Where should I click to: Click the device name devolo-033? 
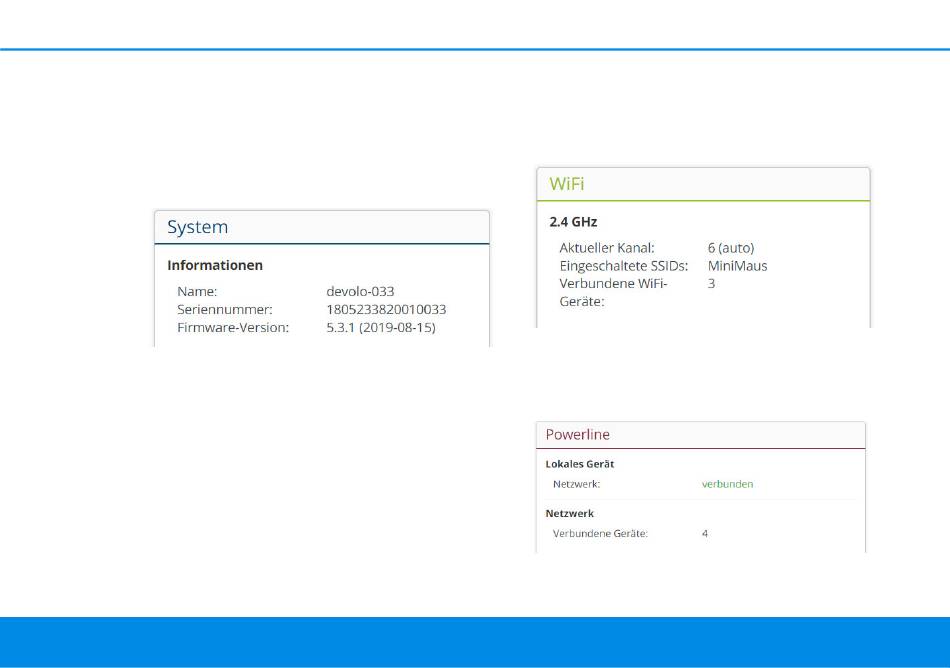[x=360, y=291]
